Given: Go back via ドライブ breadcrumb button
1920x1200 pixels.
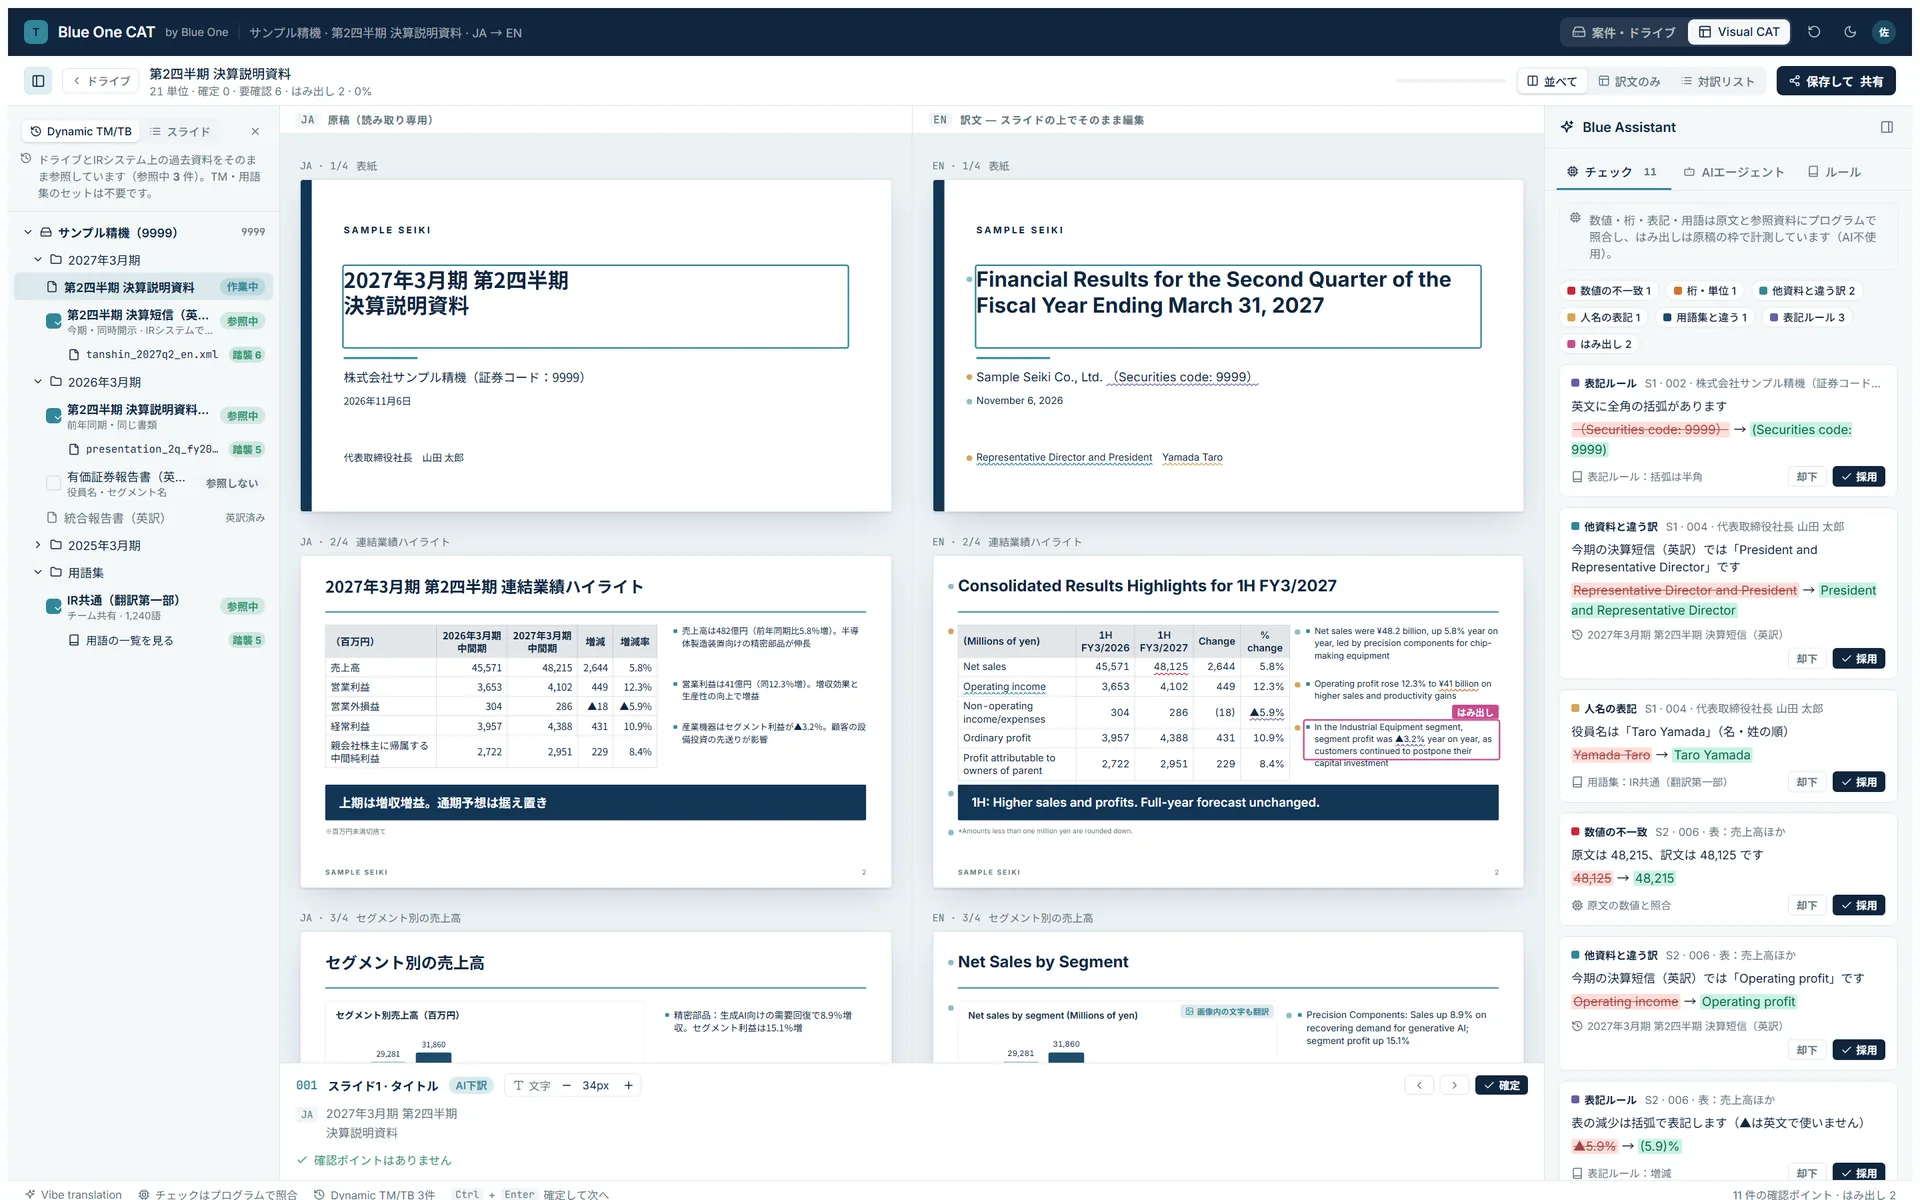Looking at the screenshot, I should [101, 81].
